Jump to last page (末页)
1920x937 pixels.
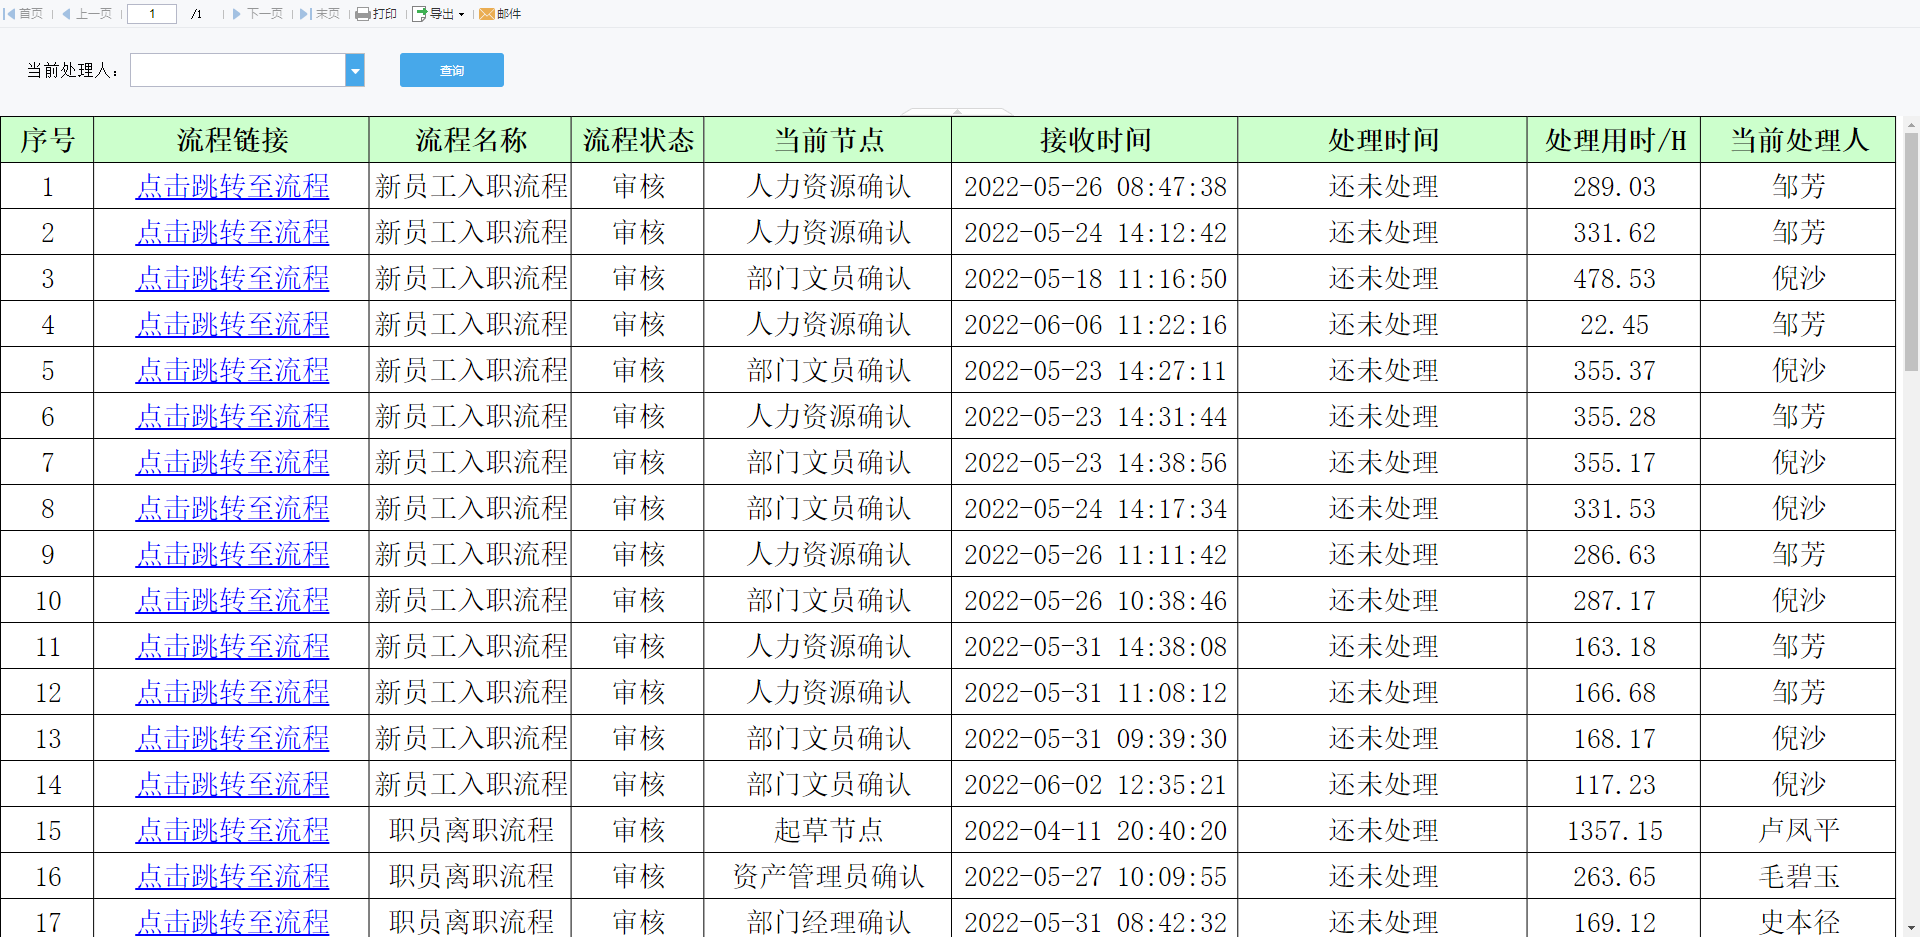(x=320, y=14)
